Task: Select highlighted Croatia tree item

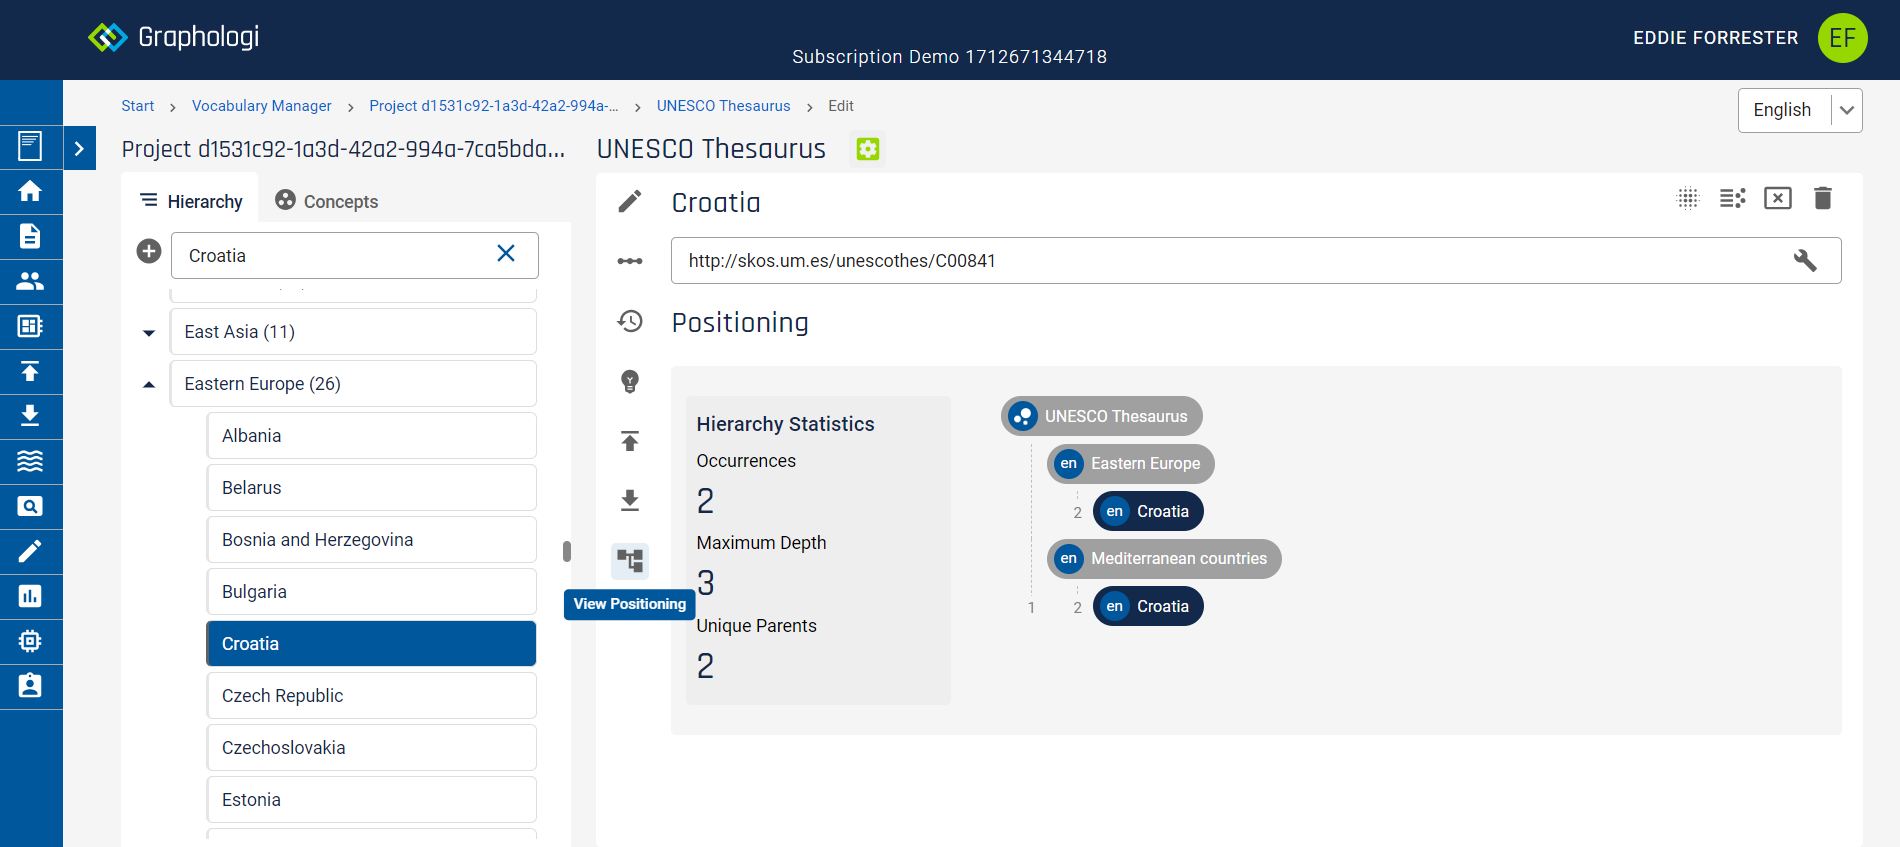Action: (x=371, y=643)
